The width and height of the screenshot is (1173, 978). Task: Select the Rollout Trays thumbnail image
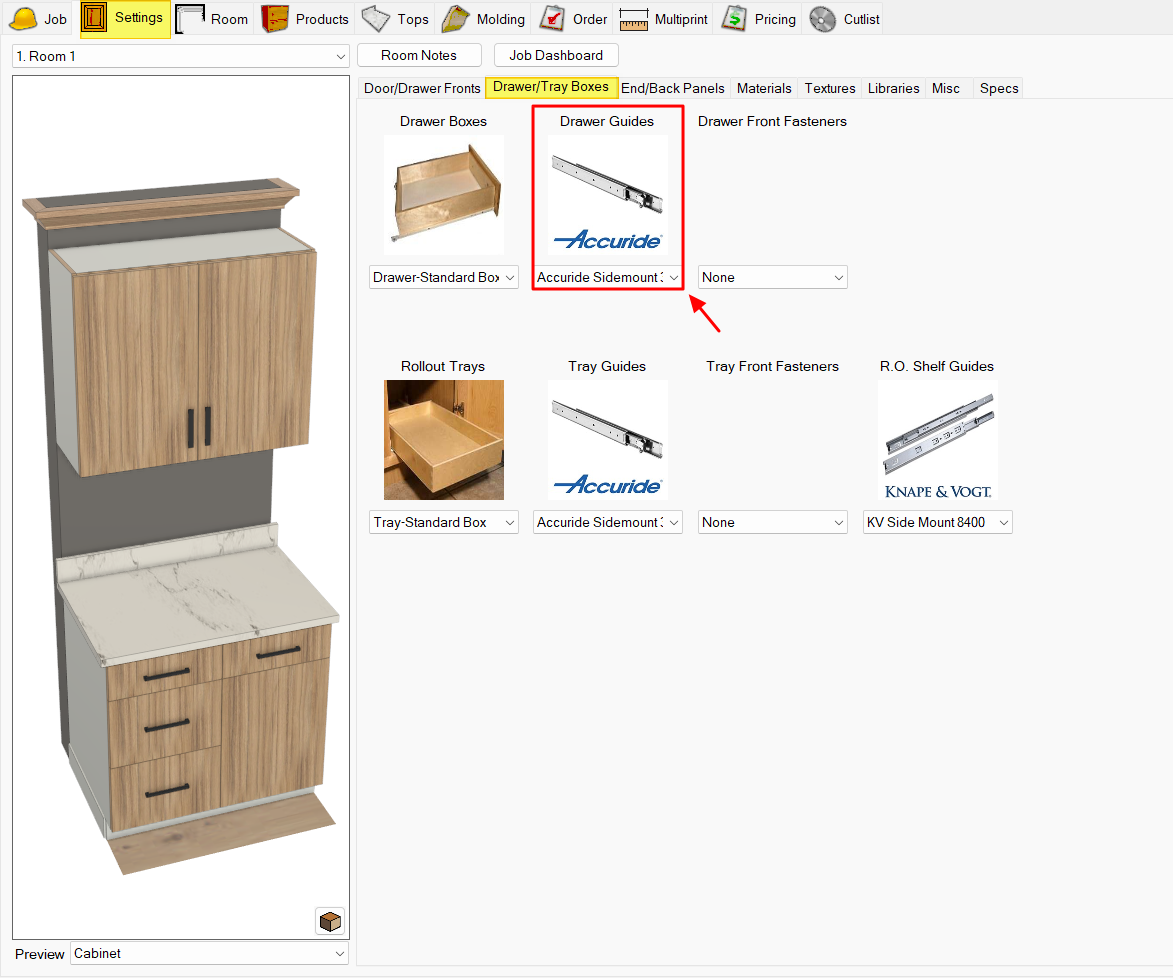point(444,440)
